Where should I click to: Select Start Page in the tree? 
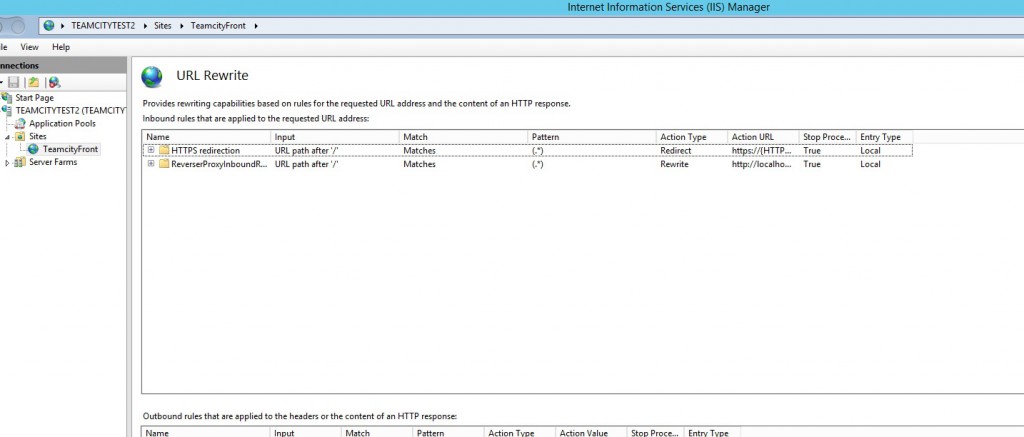[x=35, y=98]
